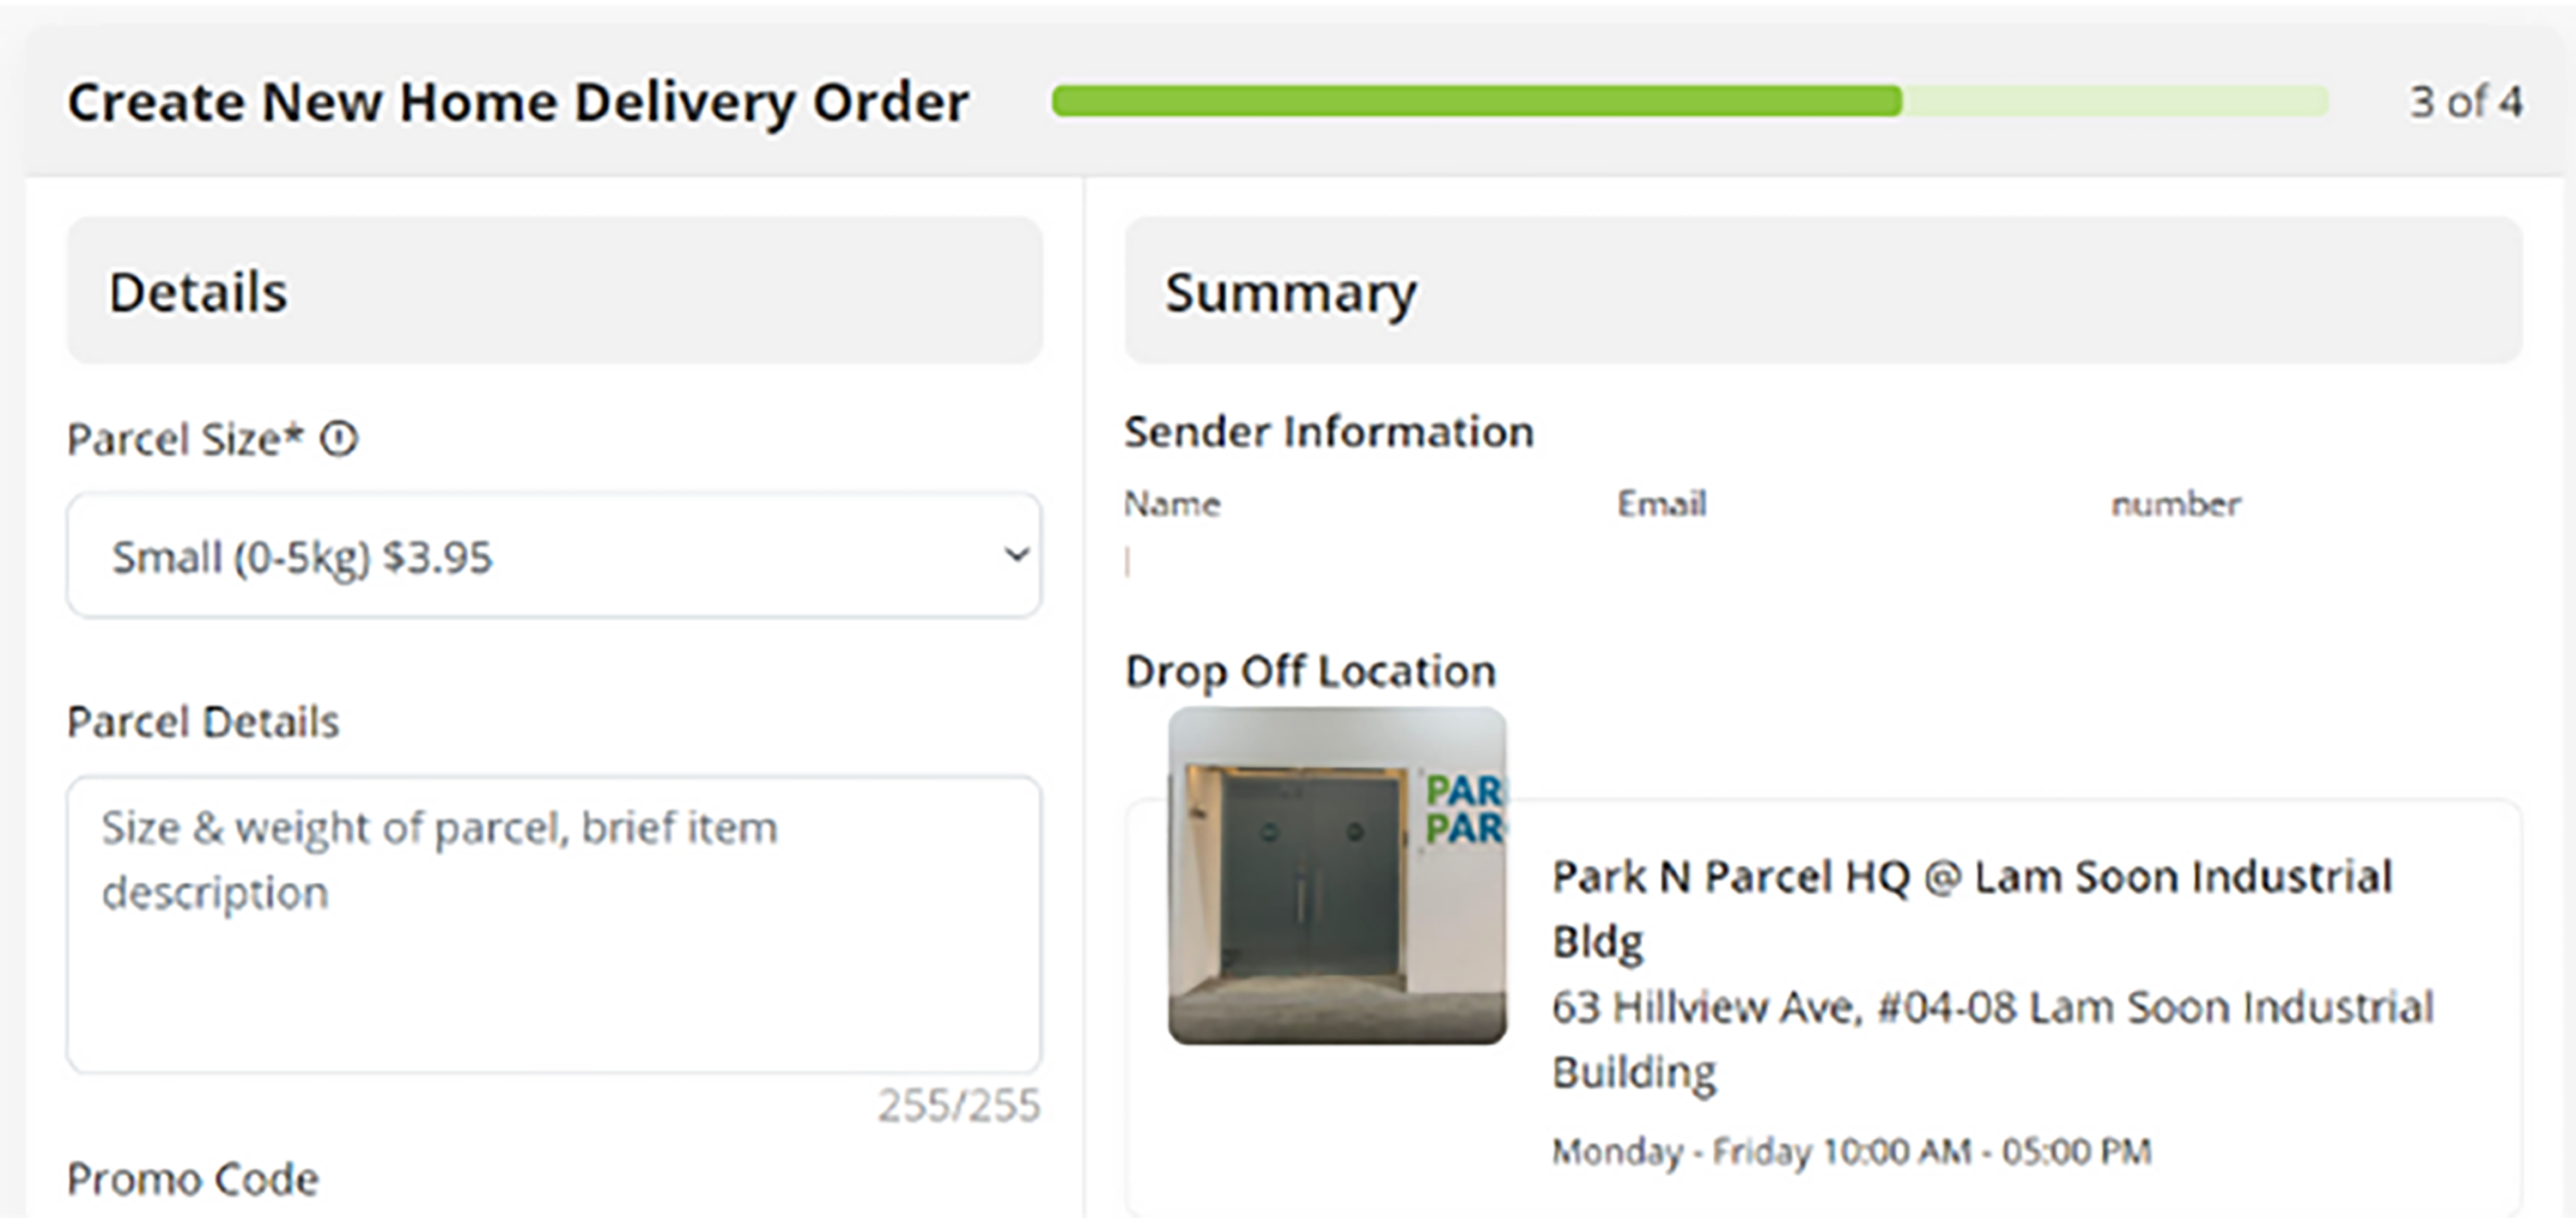This screenshot has height=1218, width=2576.
Task: Click the Details section header
Action: pyautogui.click(x=198, y=291)
